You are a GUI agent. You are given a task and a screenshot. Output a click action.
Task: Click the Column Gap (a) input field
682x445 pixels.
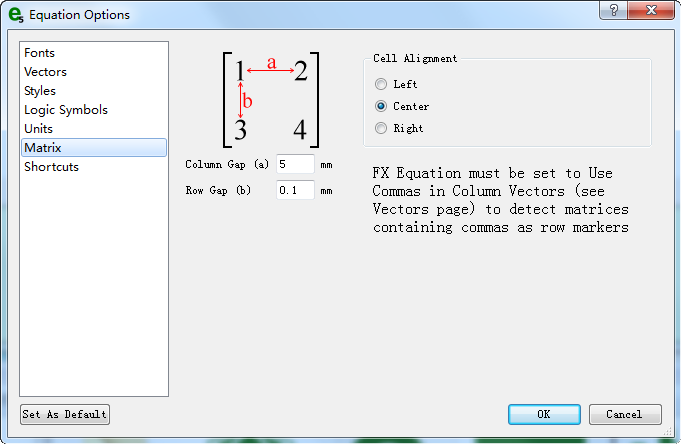click(295, 164)
